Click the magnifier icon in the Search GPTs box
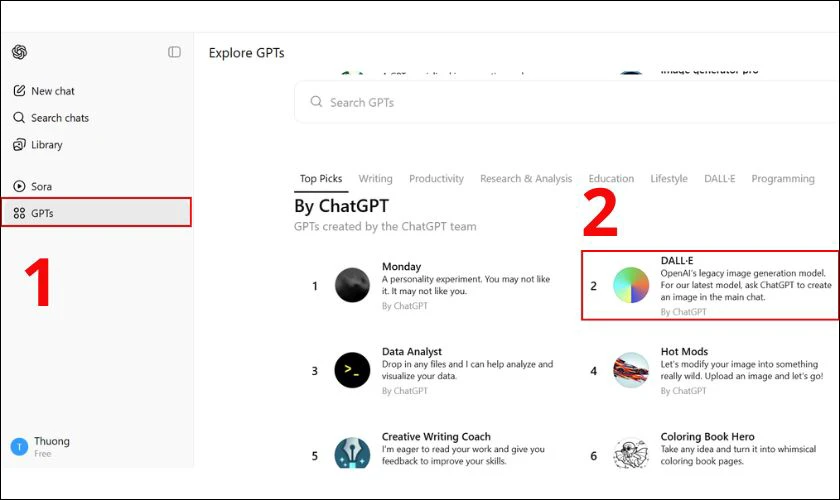The height and width of the screenshot is (500, 840). [316, 101]
